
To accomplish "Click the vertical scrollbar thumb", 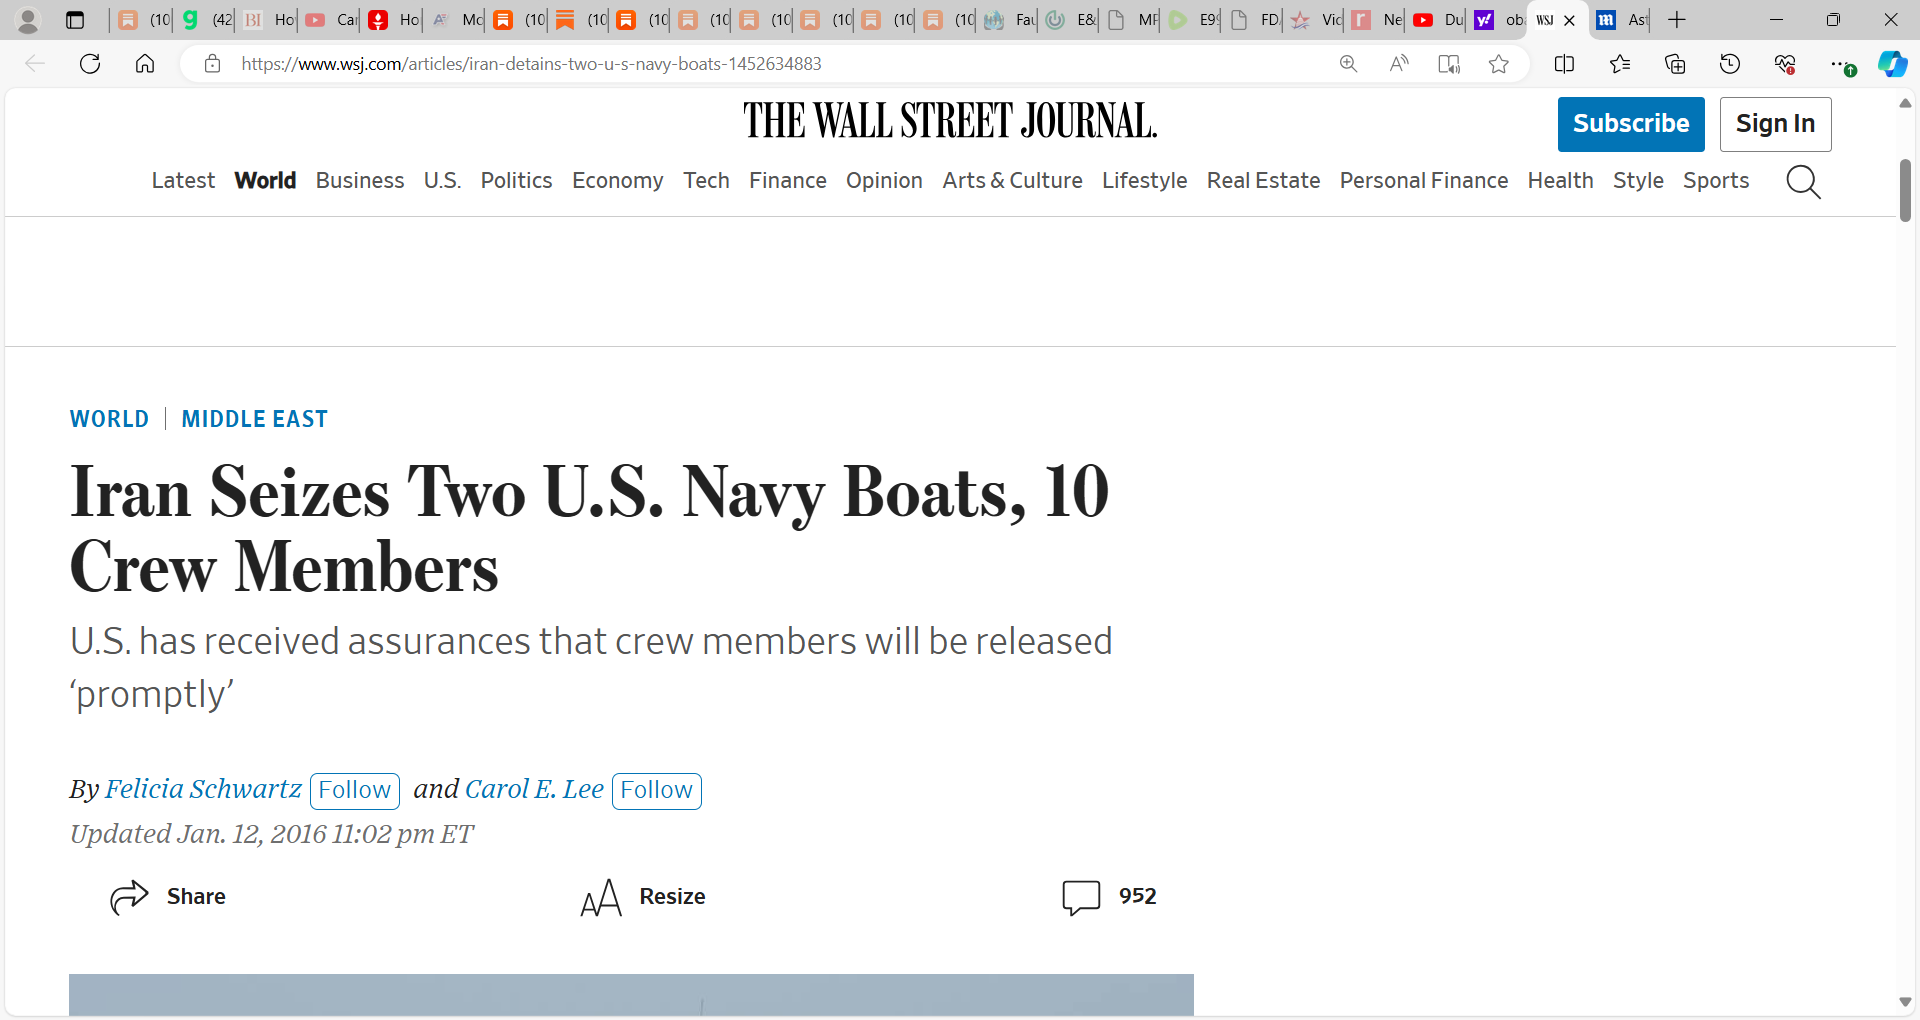I will pos(1905,190).
